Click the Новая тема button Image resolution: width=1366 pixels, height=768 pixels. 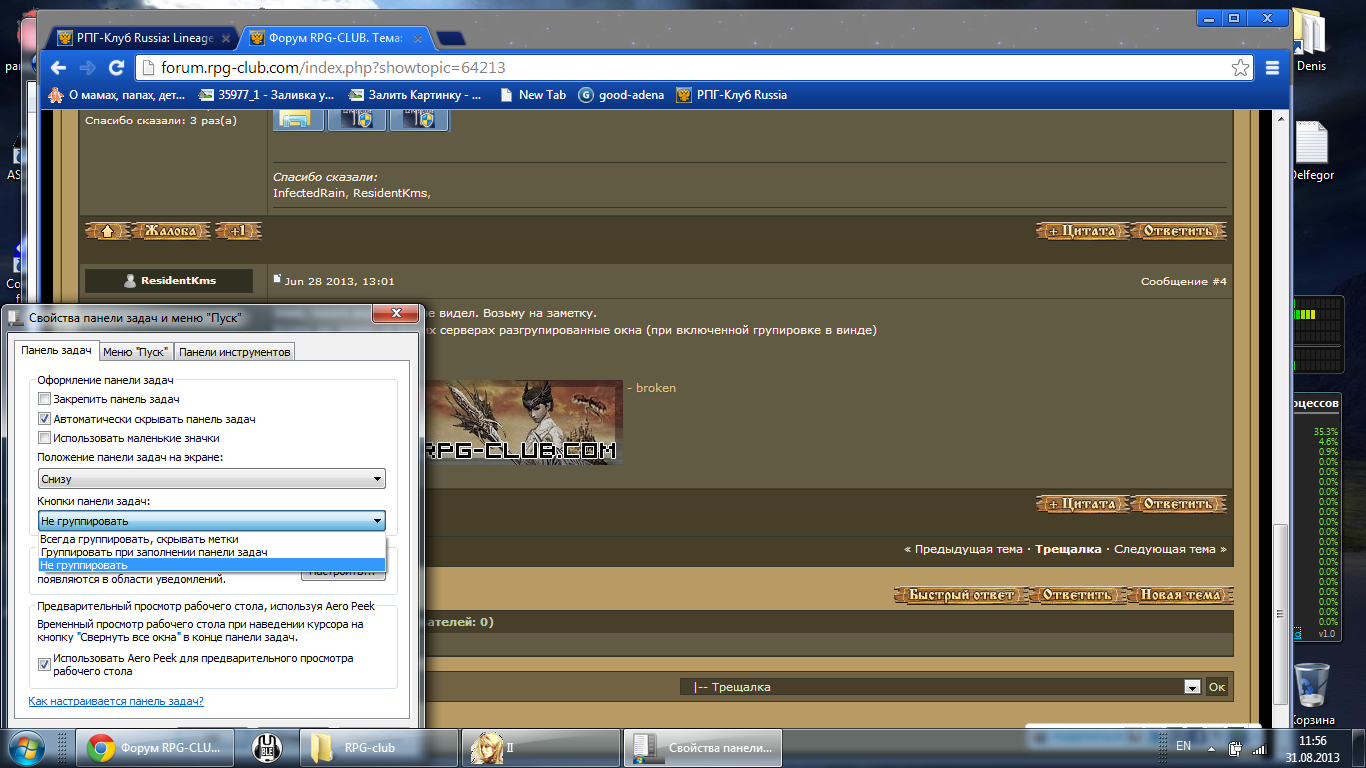(x=1181, y=595)
